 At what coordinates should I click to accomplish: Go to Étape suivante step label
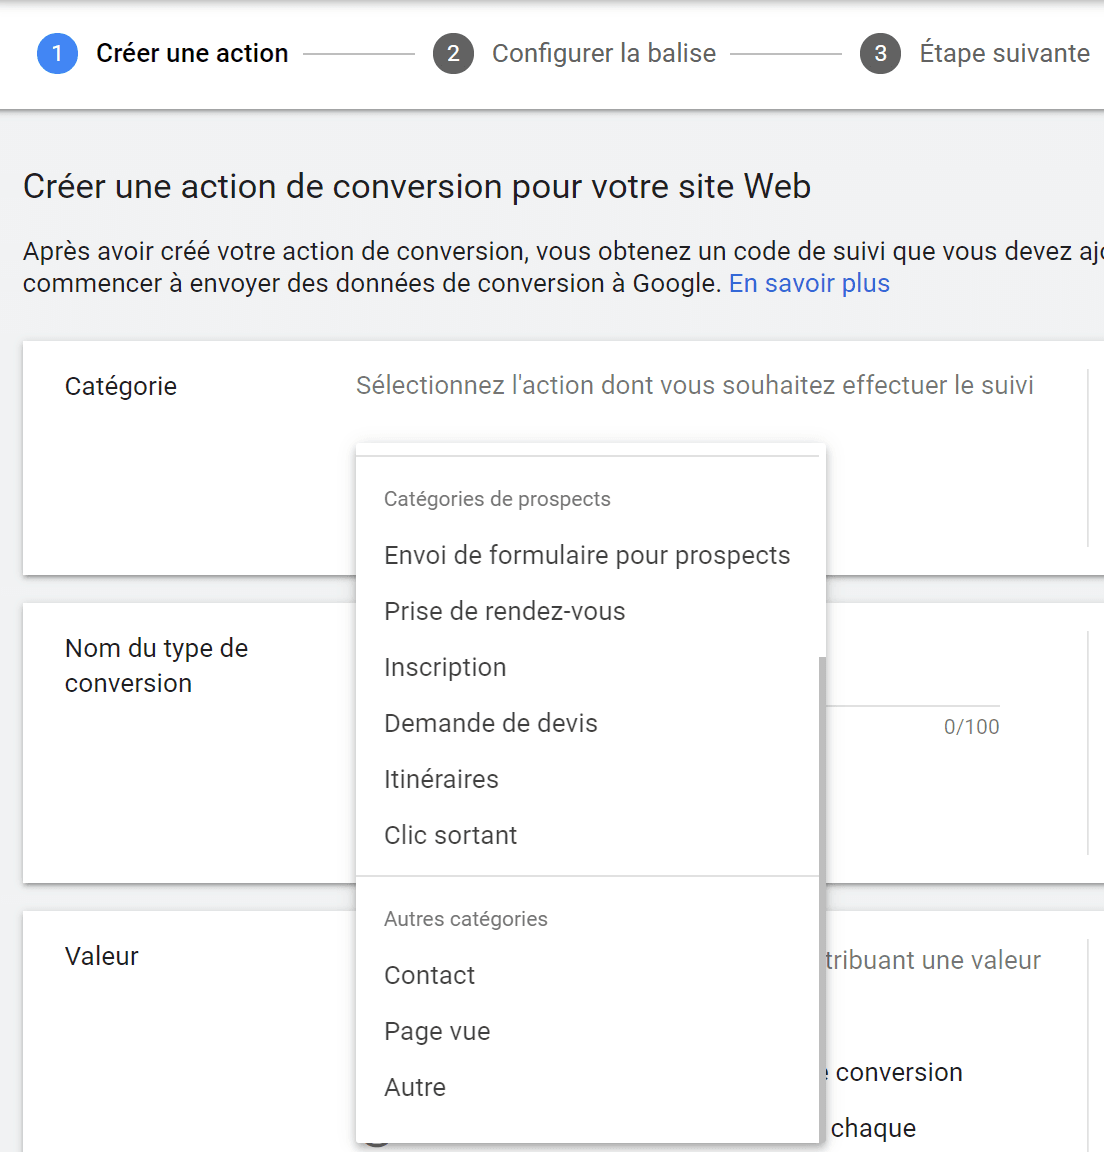(x=1004, y=54)
